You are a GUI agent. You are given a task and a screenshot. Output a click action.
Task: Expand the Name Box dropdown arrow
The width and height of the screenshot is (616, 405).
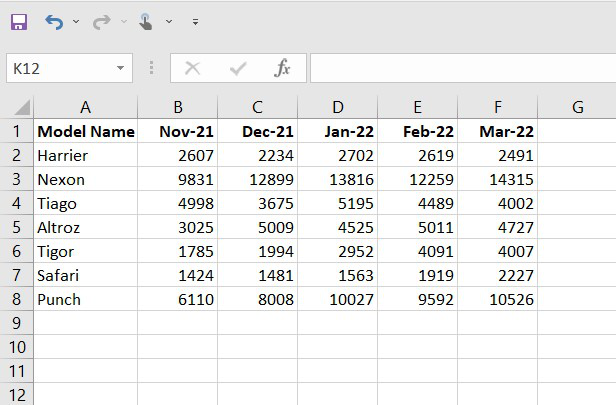(120, 68)
